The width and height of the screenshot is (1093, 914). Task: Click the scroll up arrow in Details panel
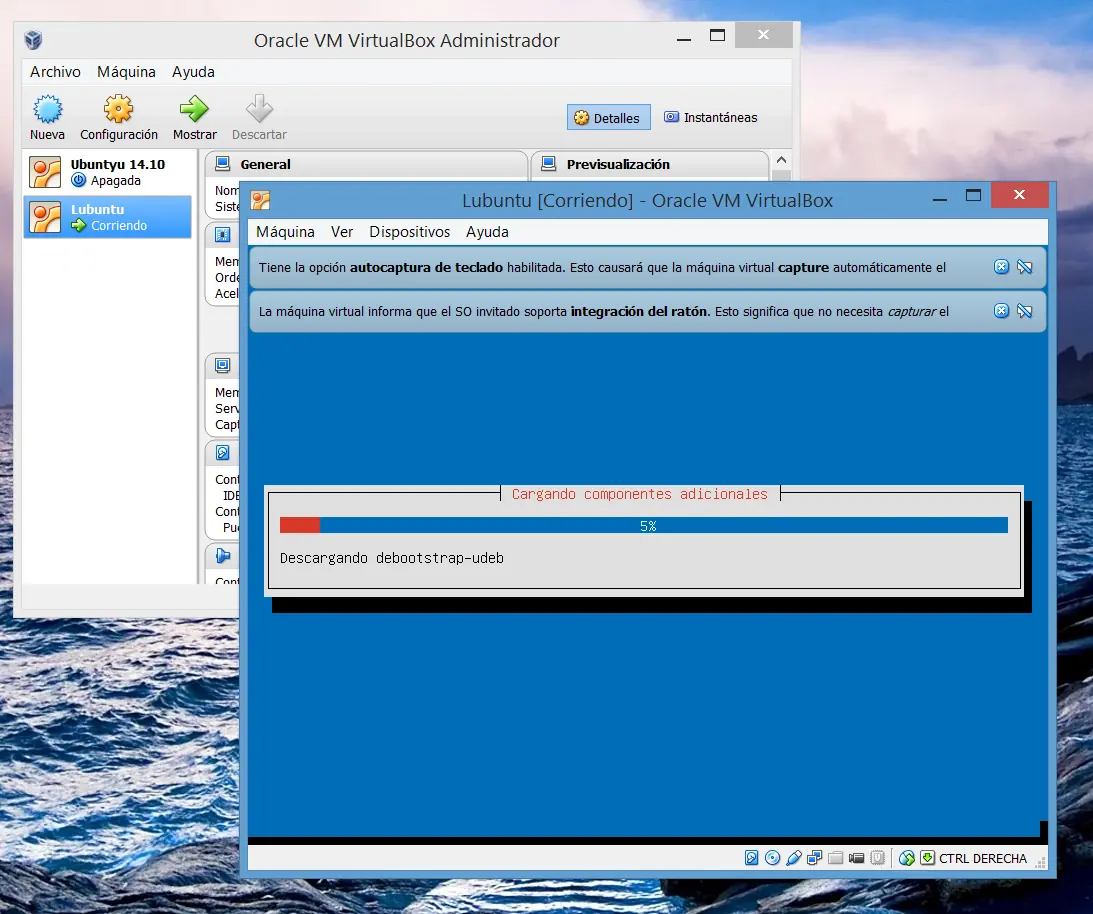click(x=781, y=159)
